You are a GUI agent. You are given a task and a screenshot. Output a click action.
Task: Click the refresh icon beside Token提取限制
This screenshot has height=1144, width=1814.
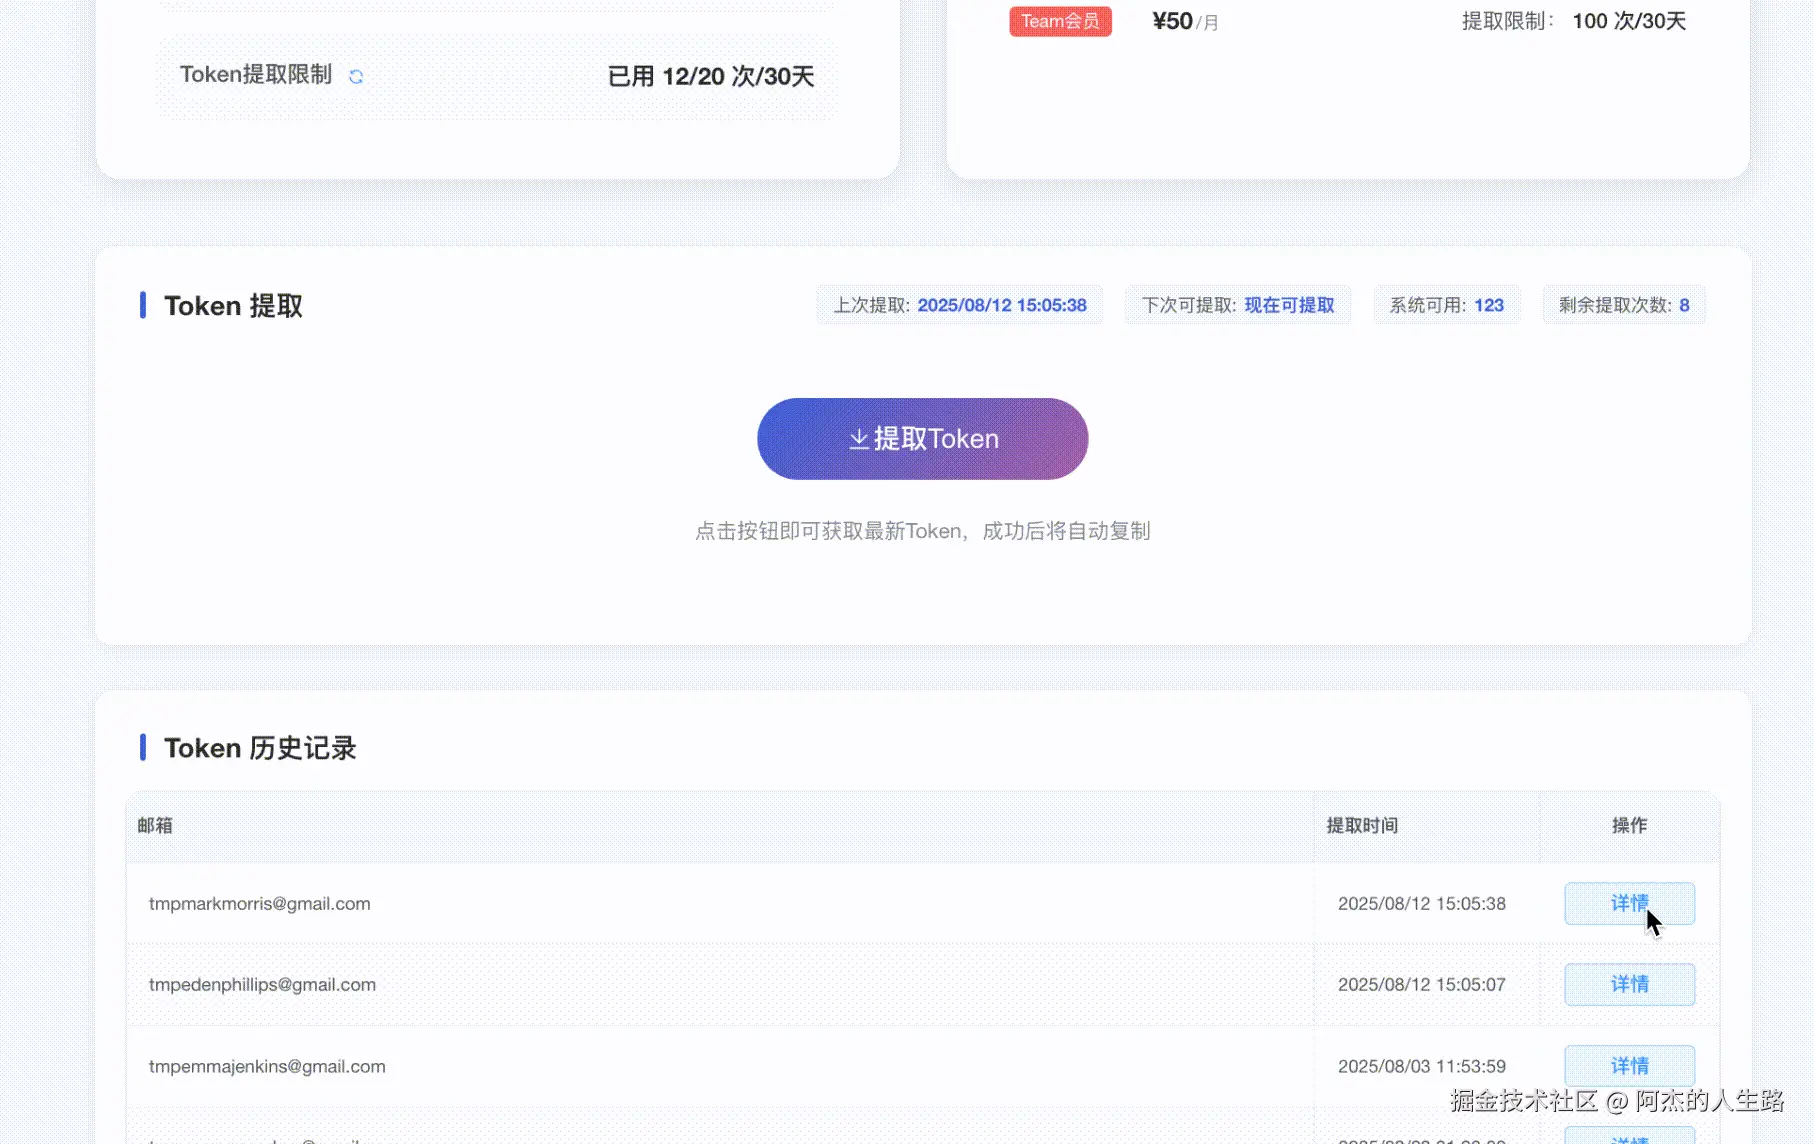click(356, 75)
